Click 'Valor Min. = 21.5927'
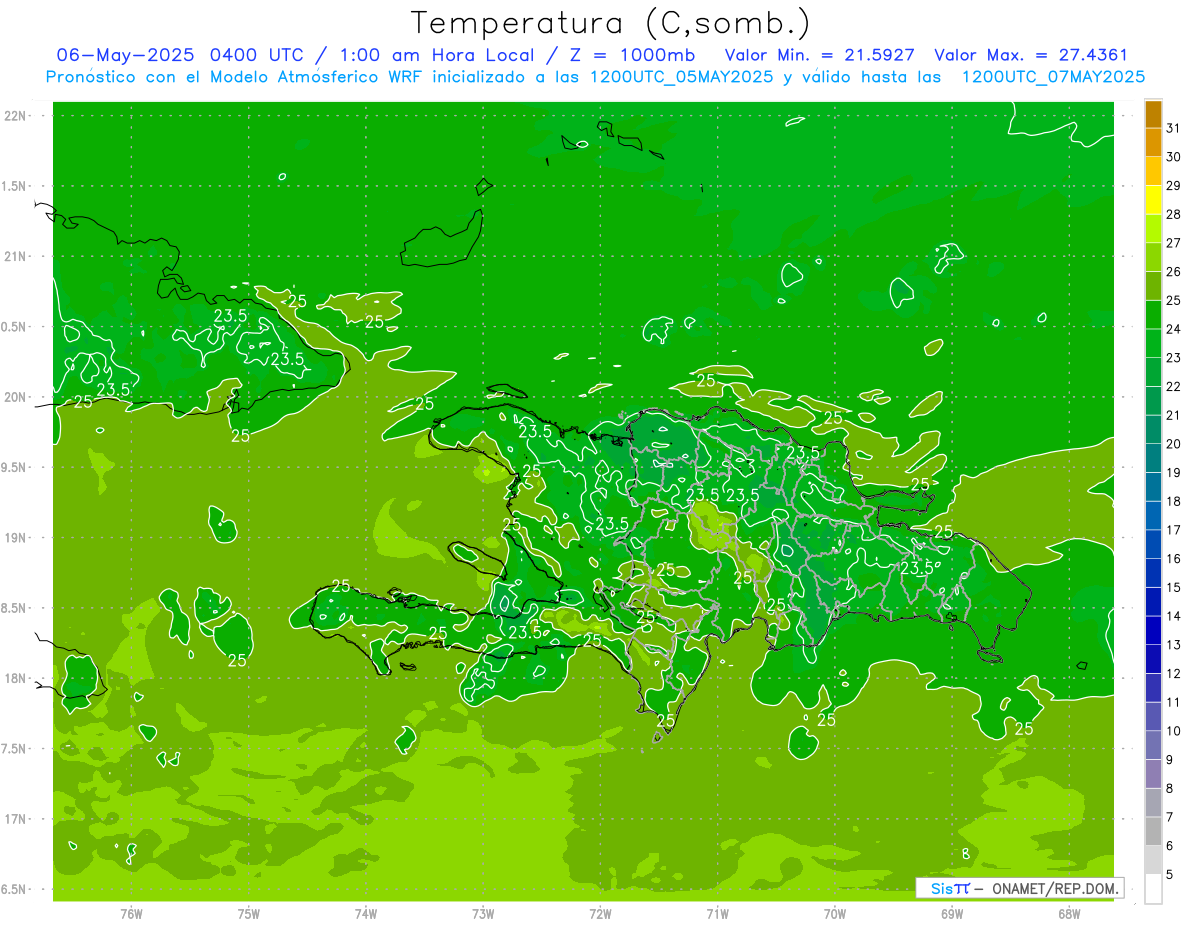Viewport: 1200px width, 927px height. coord(822,55)
